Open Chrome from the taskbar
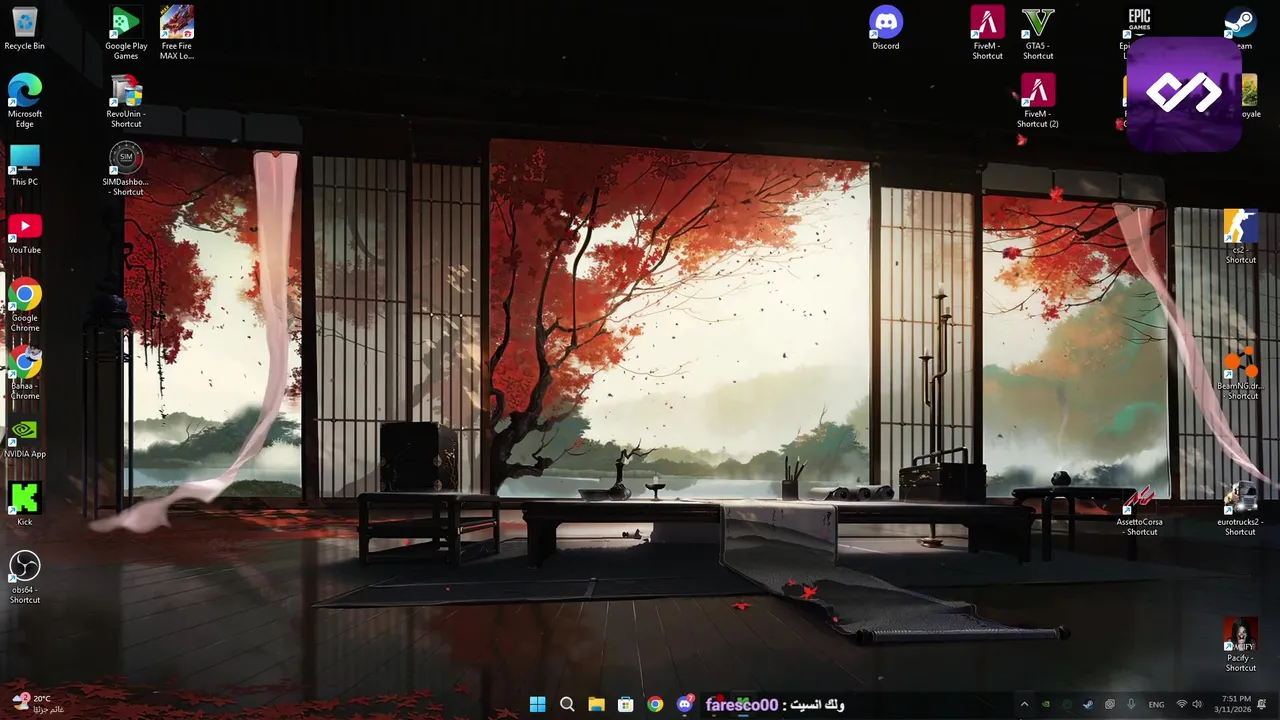This screenshot has height=720, width=1280. pyautogui.click(x=655, y=705)
